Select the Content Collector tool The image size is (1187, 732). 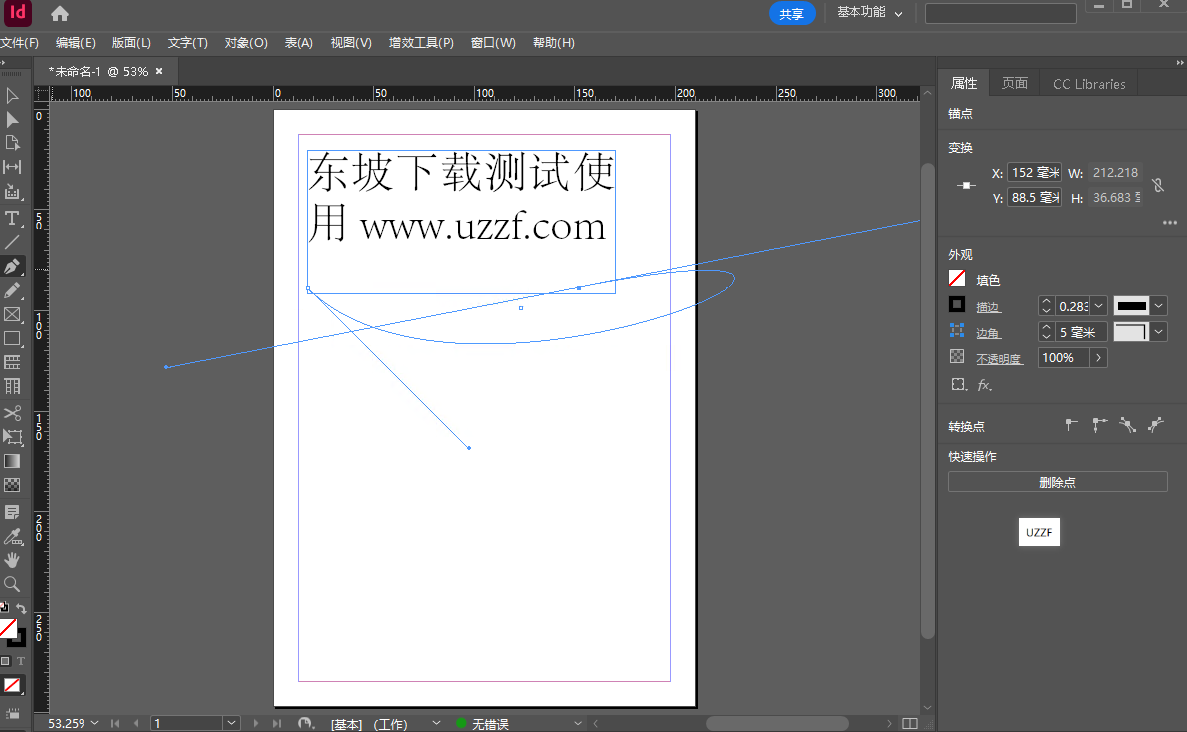pos(12,192)
